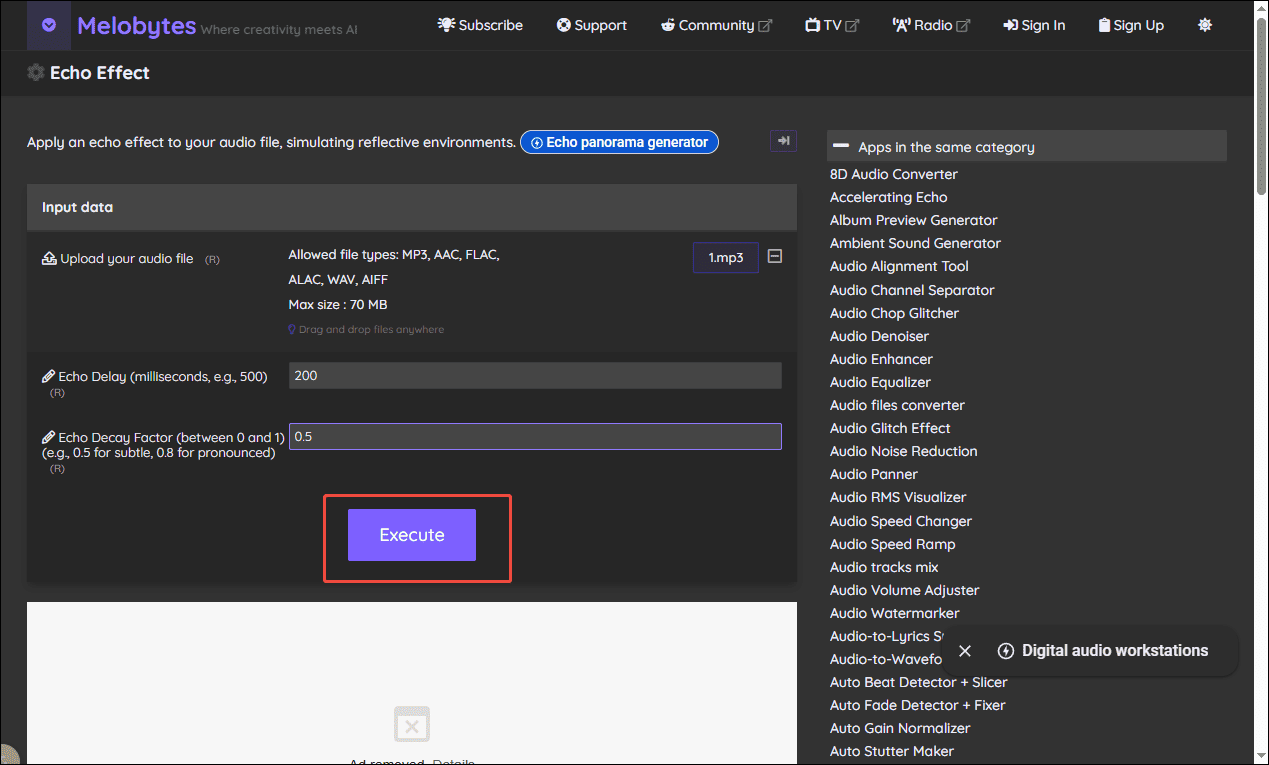Click the settings gear icon in the header
The image size is (1269, 765).
[1204, 24]
